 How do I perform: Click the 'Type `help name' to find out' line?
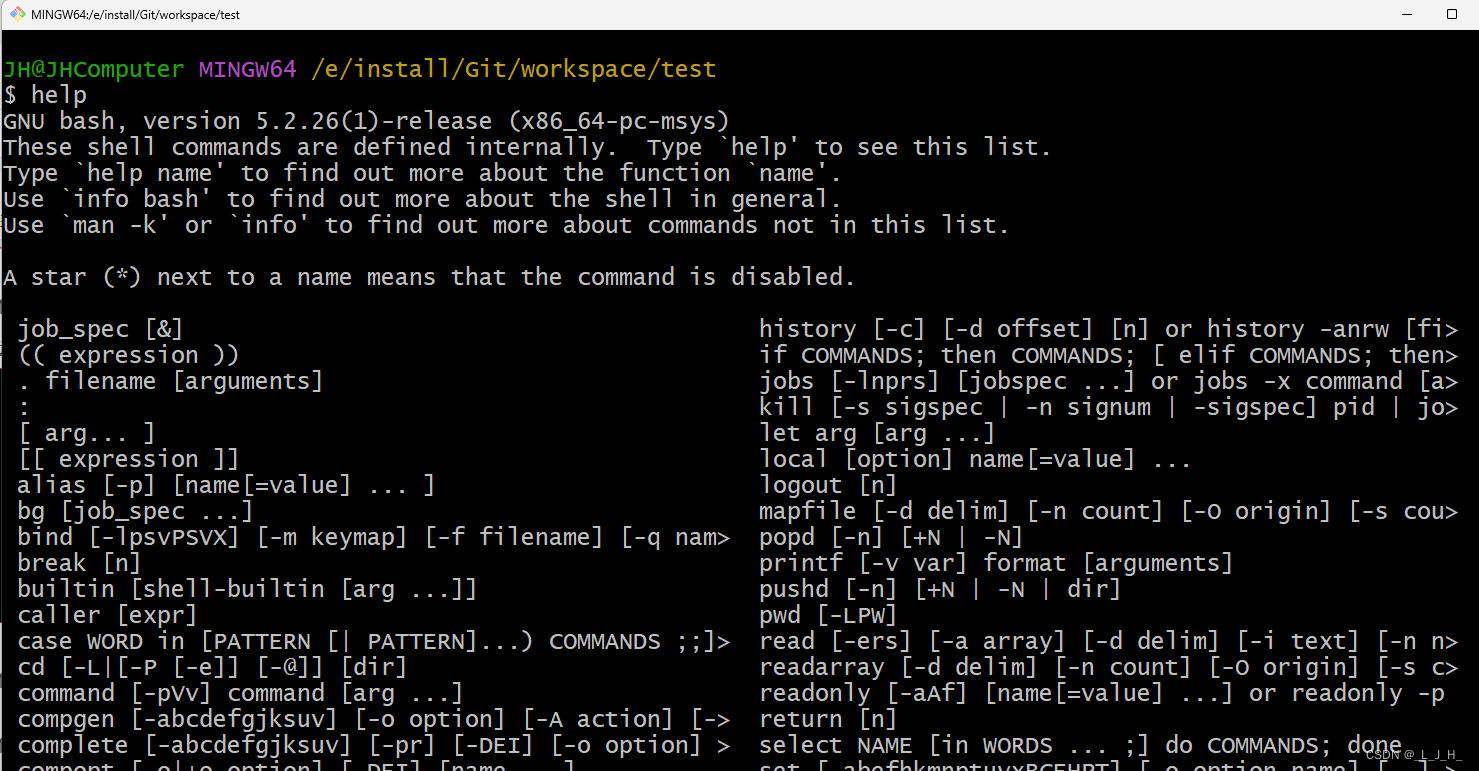coord(422,173)
